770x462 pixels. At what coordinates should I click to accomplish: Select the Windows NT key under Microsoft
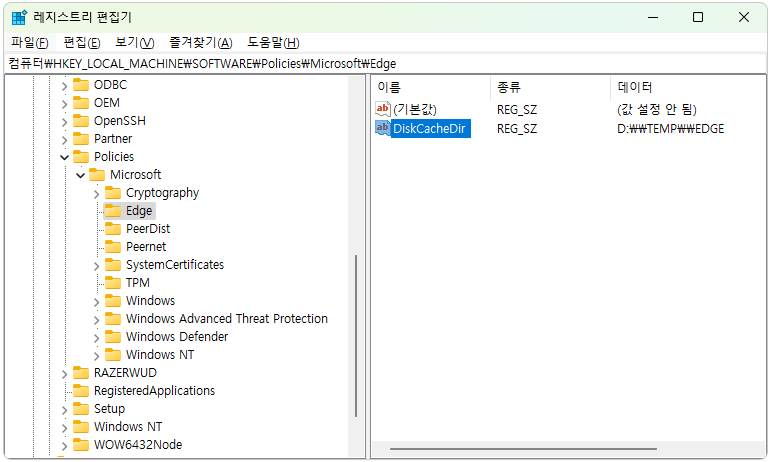[x=160, y=354]
